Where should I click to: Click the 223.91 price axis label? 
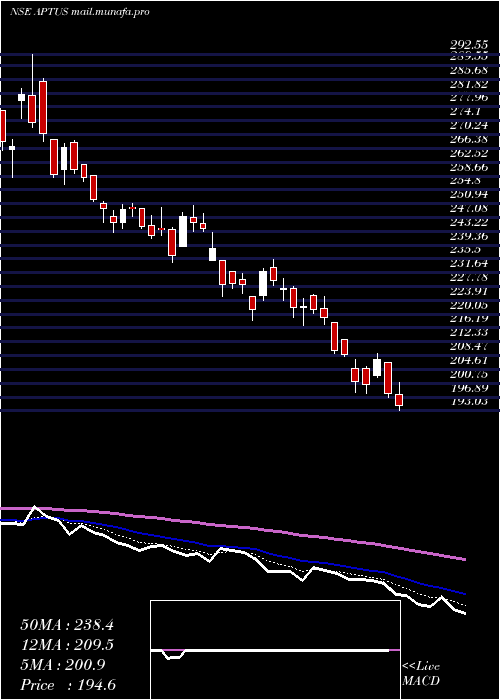pyautogui.click(x=469, y=291)
